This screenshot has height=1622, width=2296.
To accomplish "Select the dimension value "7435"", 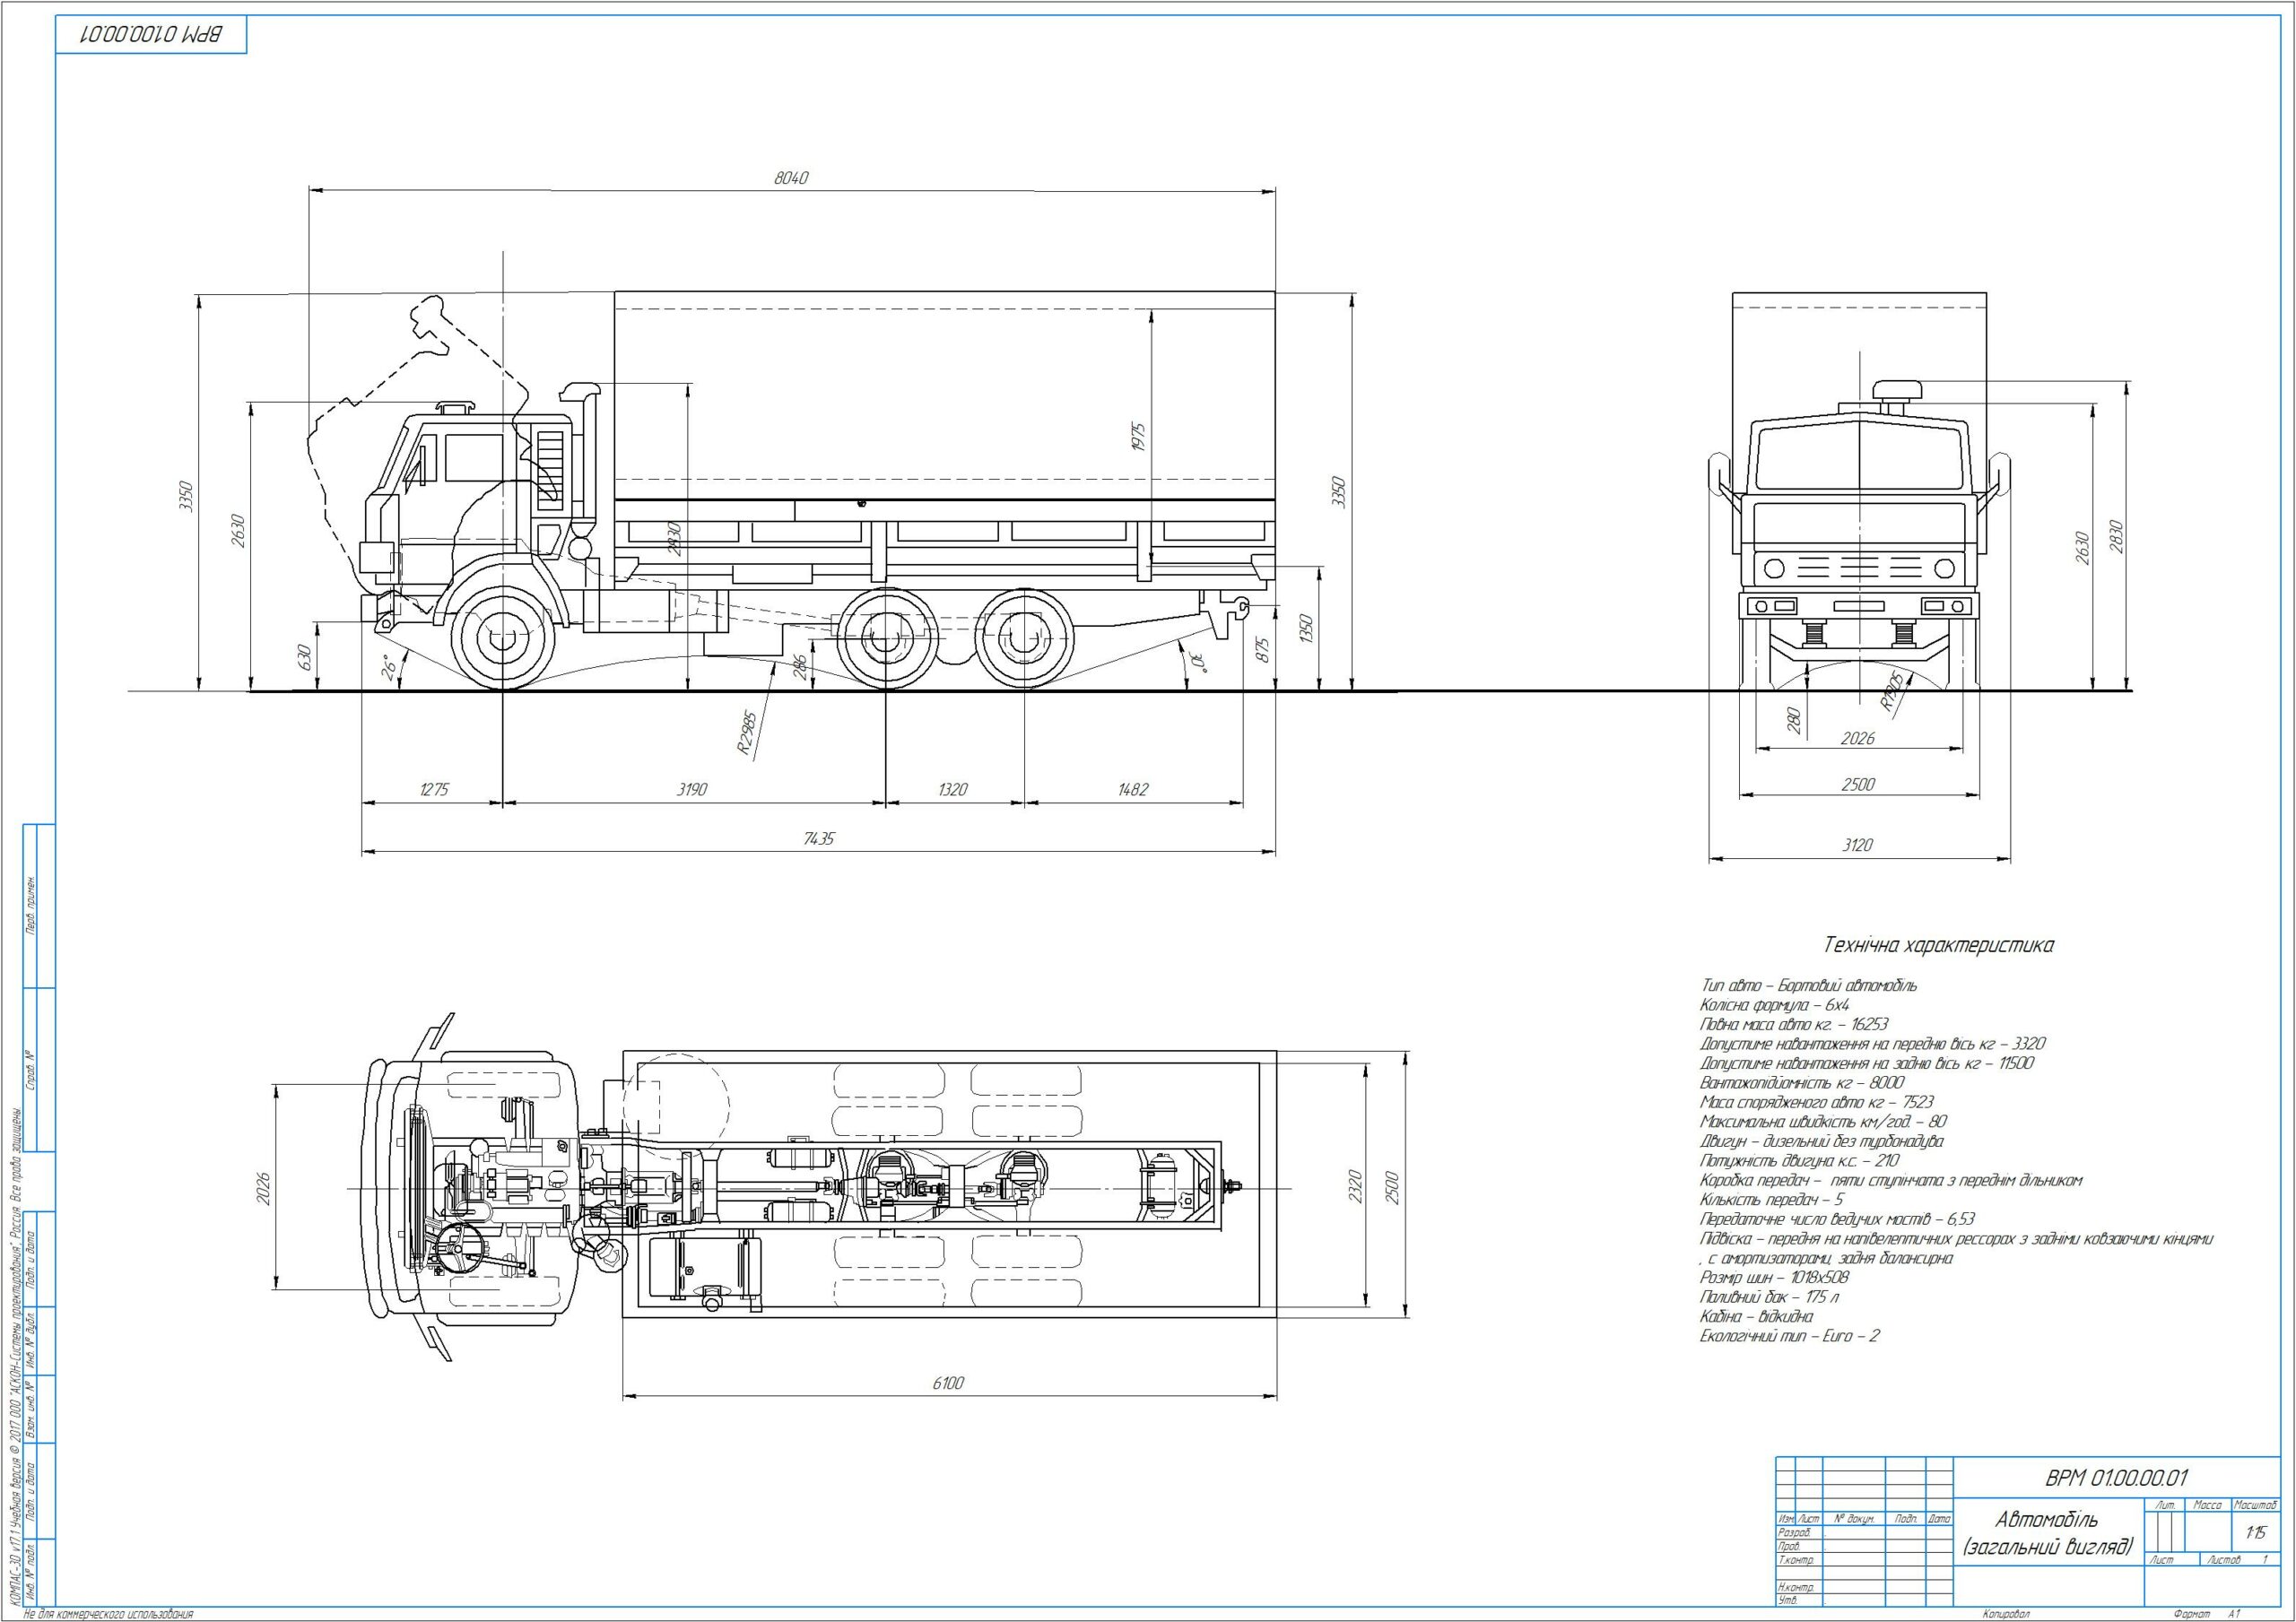I will pos(818,839).
